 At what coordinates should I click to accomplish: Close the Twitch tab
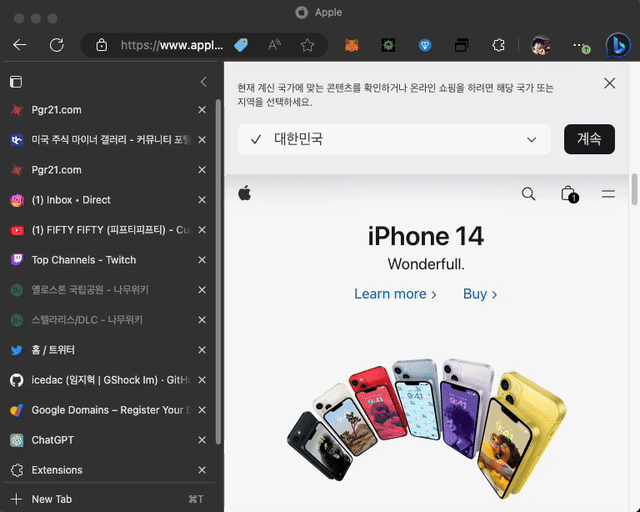point(202,260)
